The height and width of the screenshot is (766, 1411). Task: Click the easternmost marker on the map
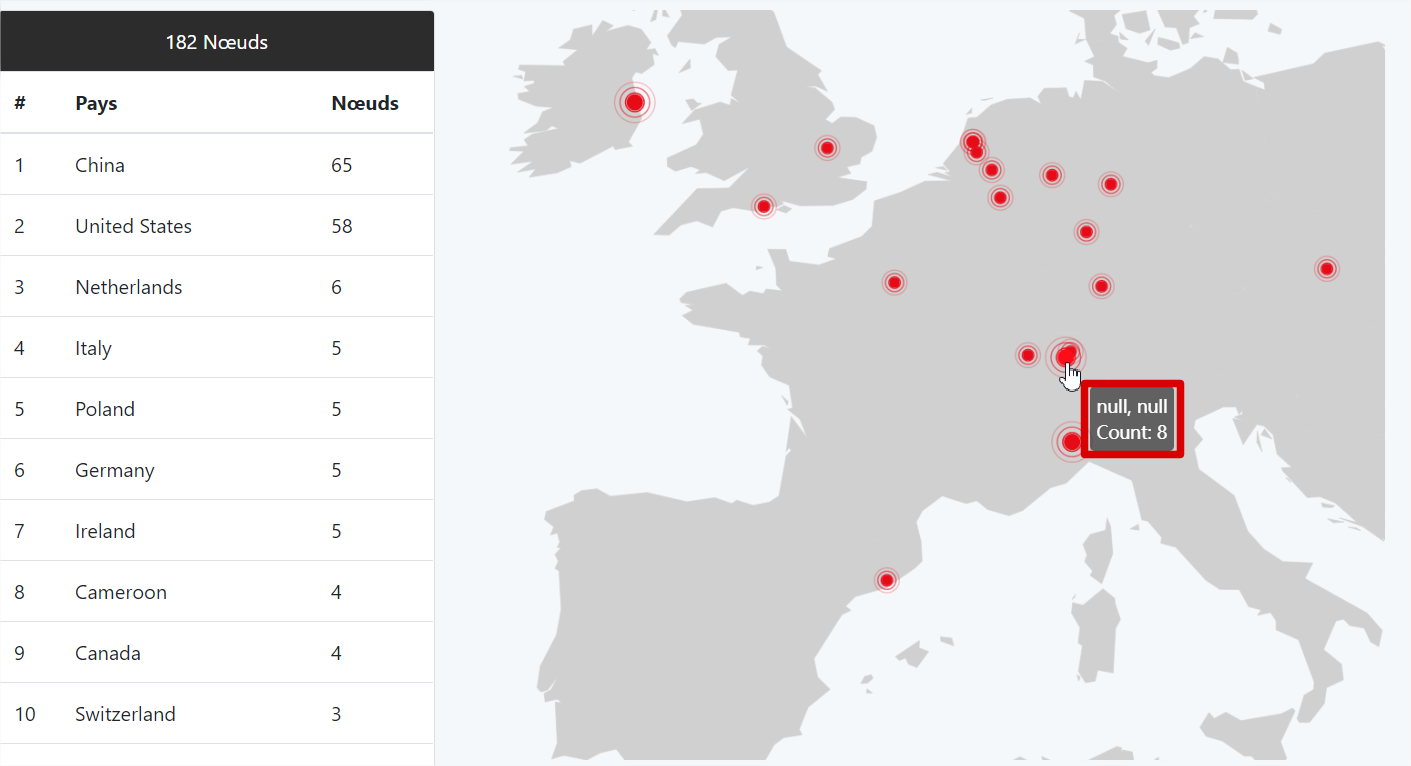click(x=1326, y=268)
